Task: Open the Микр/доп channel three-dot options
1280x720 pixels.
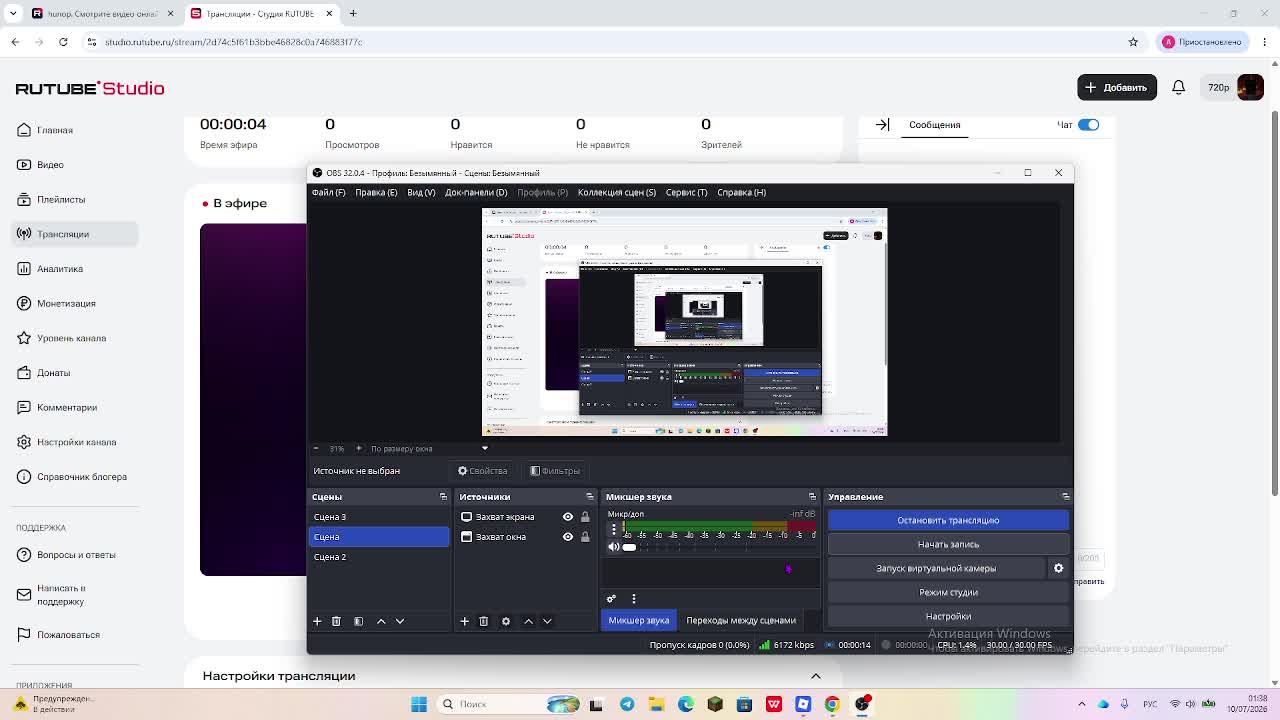Action: pos(614,530)
